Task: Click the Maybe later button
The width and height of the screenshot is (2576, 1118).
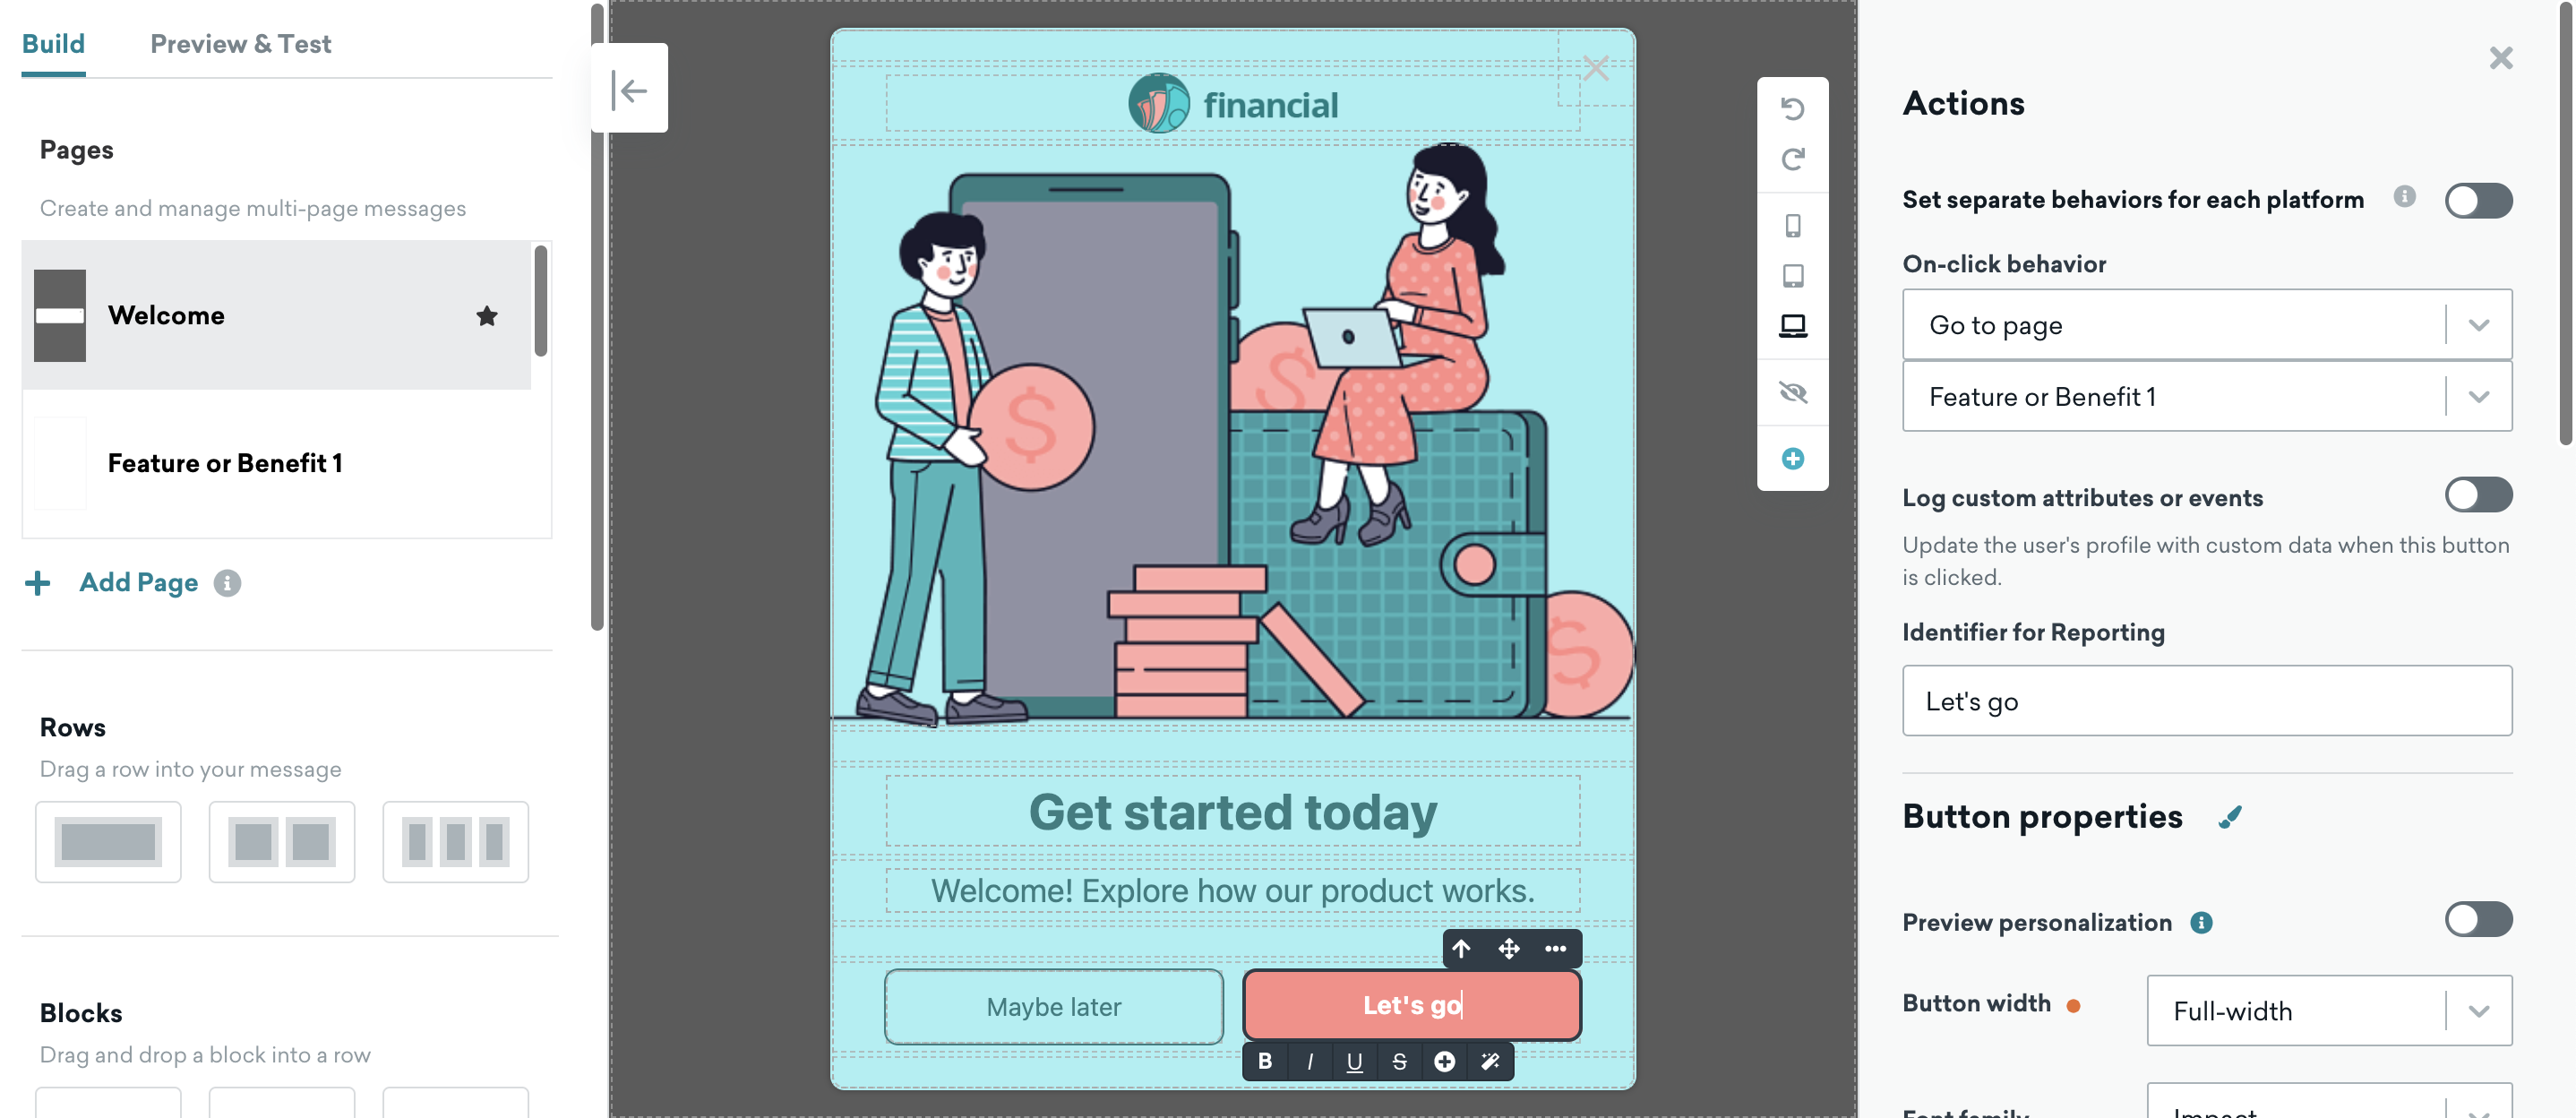Action: tap(1052, 1004)
